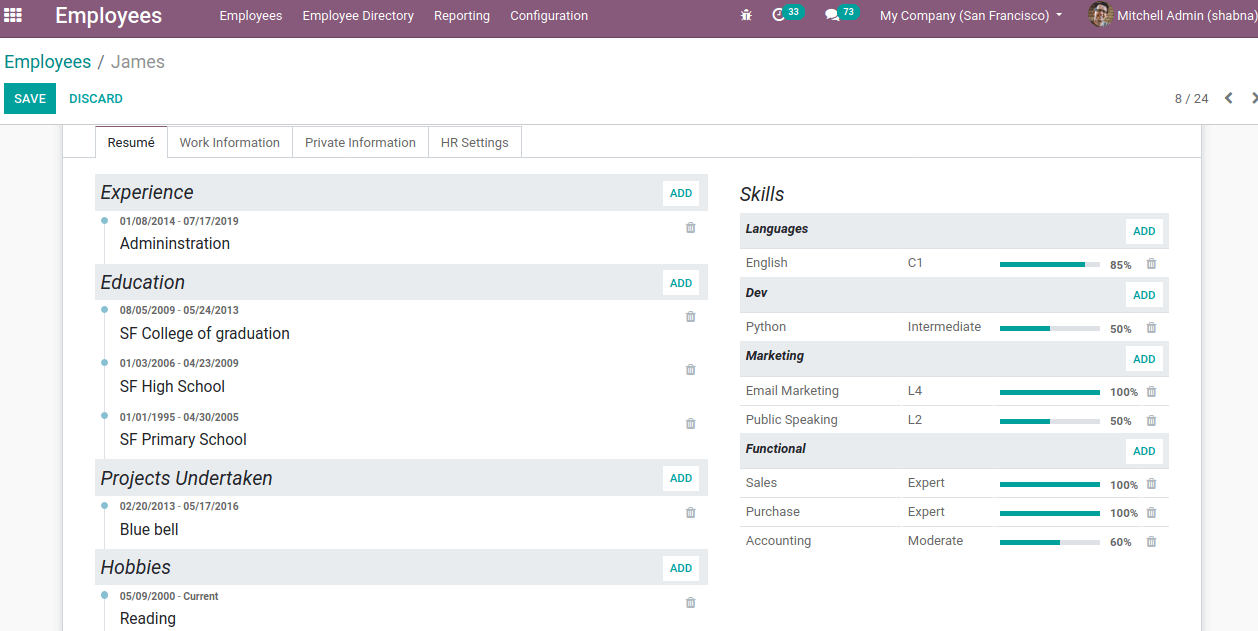
Task: Open activities clock icon with 33
Action: pos(787,14)
